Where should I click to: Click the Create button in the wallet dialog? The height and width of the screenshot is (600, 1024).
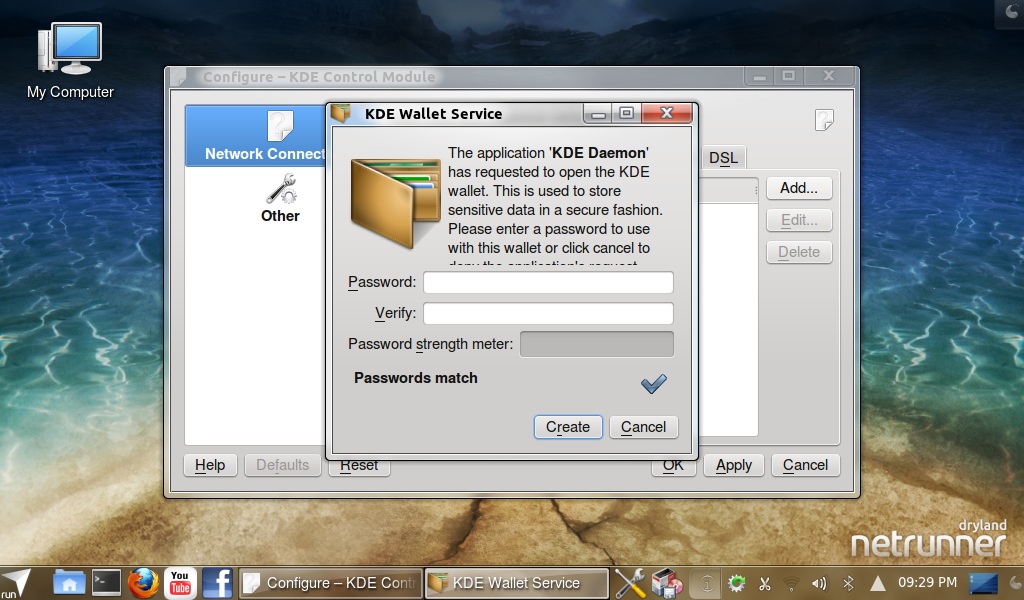[x=568, y=427]
